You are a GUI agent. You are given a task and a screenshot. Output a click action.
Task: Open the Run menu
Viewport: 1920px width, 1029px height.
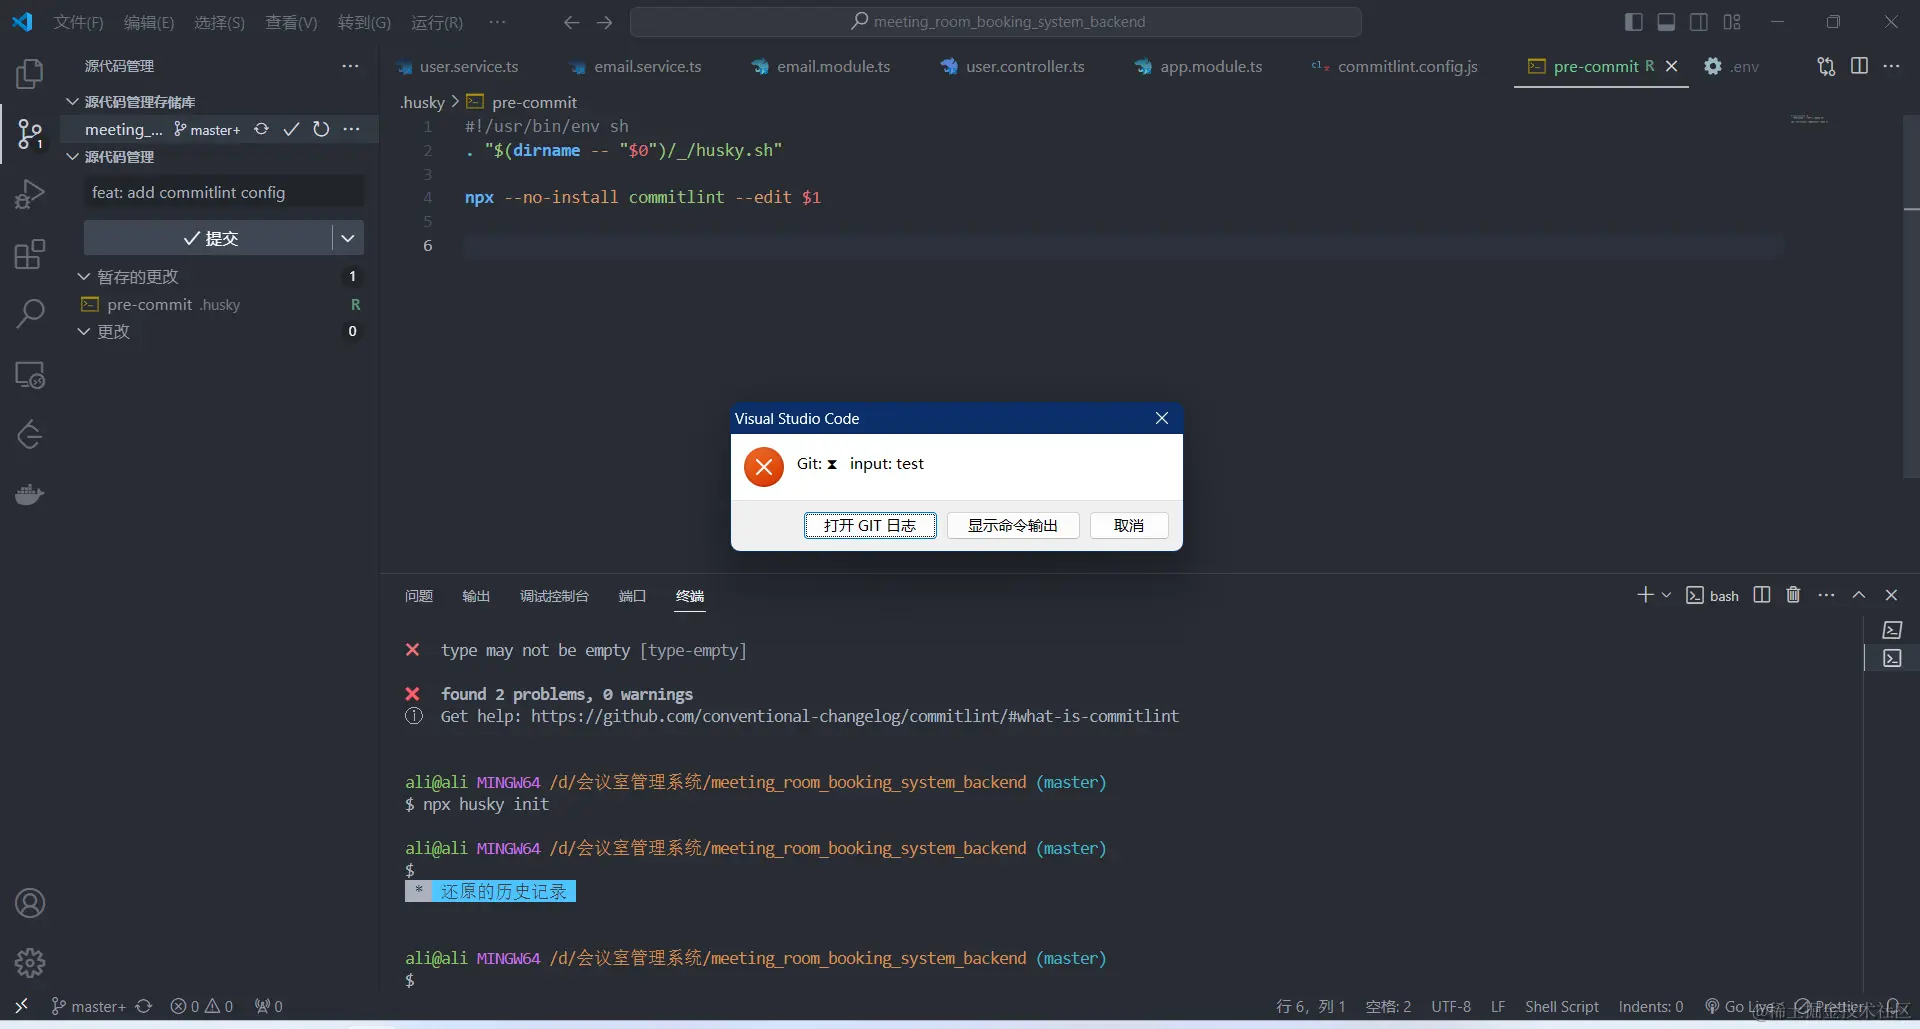[437, 22]
